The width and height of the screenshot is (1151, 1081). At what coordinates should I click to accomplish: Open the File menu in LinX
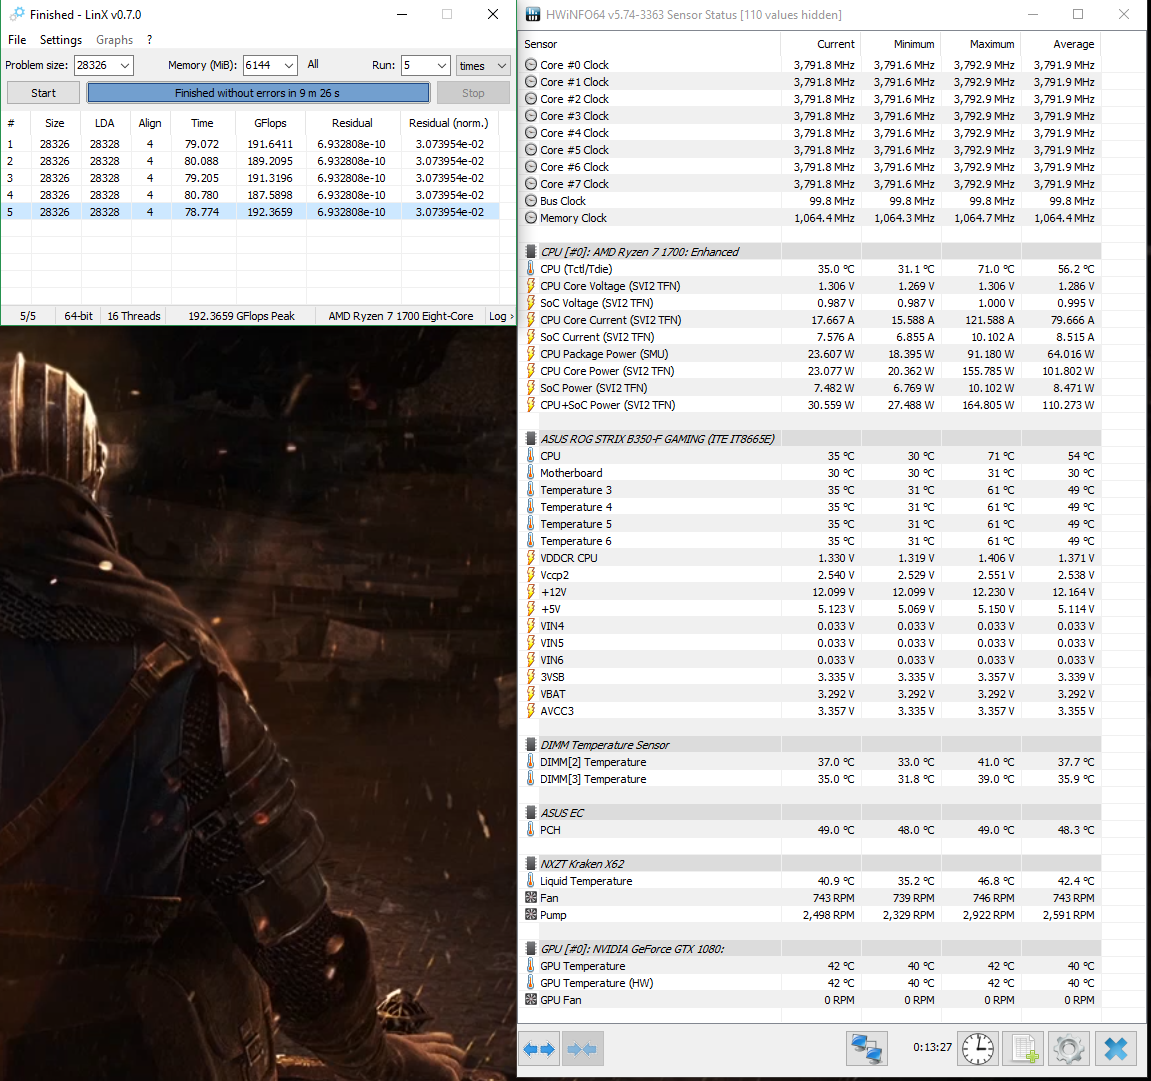pos(17,40)
